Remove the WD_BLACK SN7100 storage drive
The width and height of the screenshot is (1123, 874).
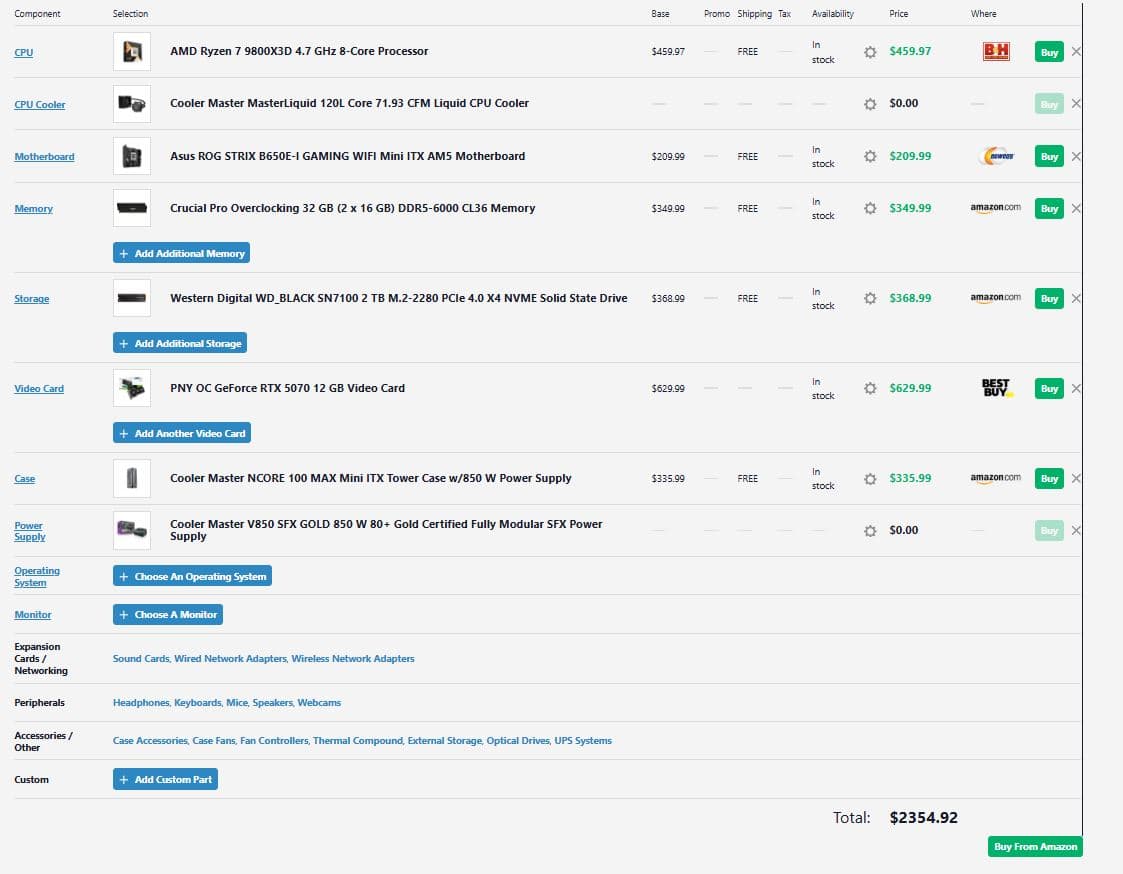(1076, 298)
